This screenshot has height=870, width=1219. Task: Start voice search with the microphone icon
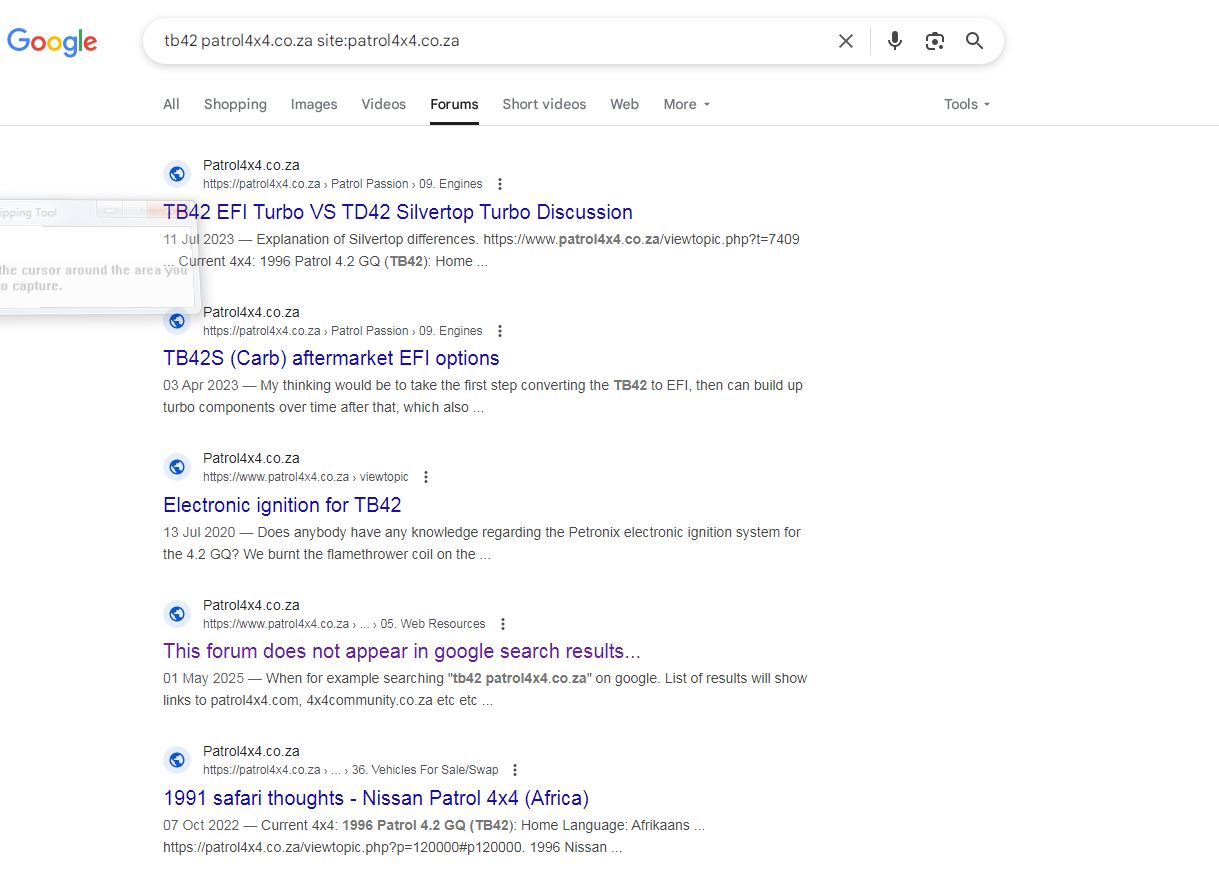[x=895, y=41]
